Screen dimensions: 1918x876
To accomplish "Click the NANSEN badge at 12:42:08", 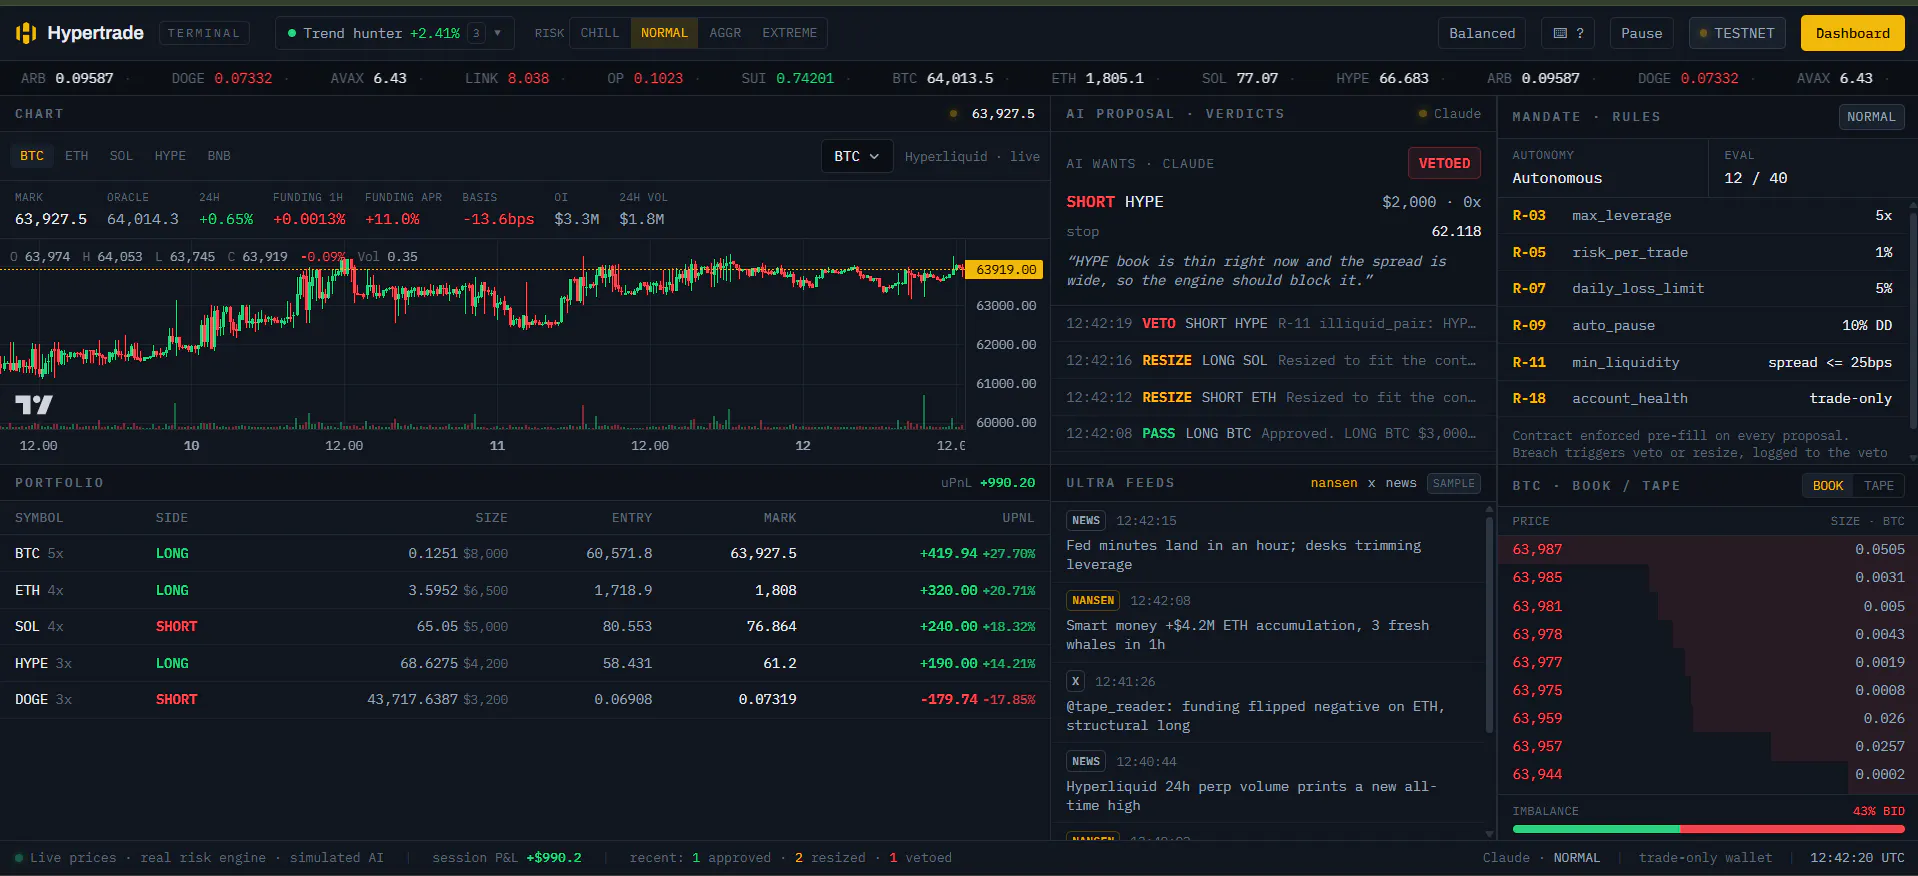I will pos(1093,600).
